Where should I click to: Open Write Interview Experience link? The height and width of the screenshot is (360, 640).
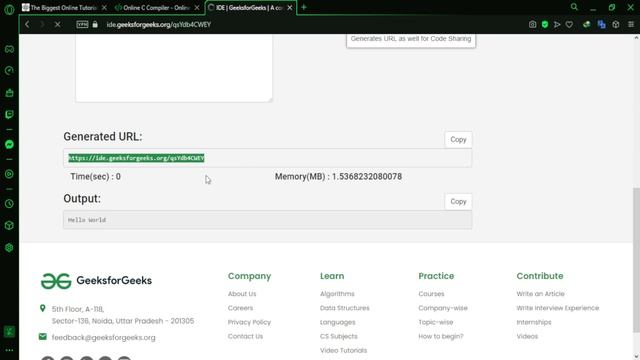pyautogui.click(x=558, y=308)
